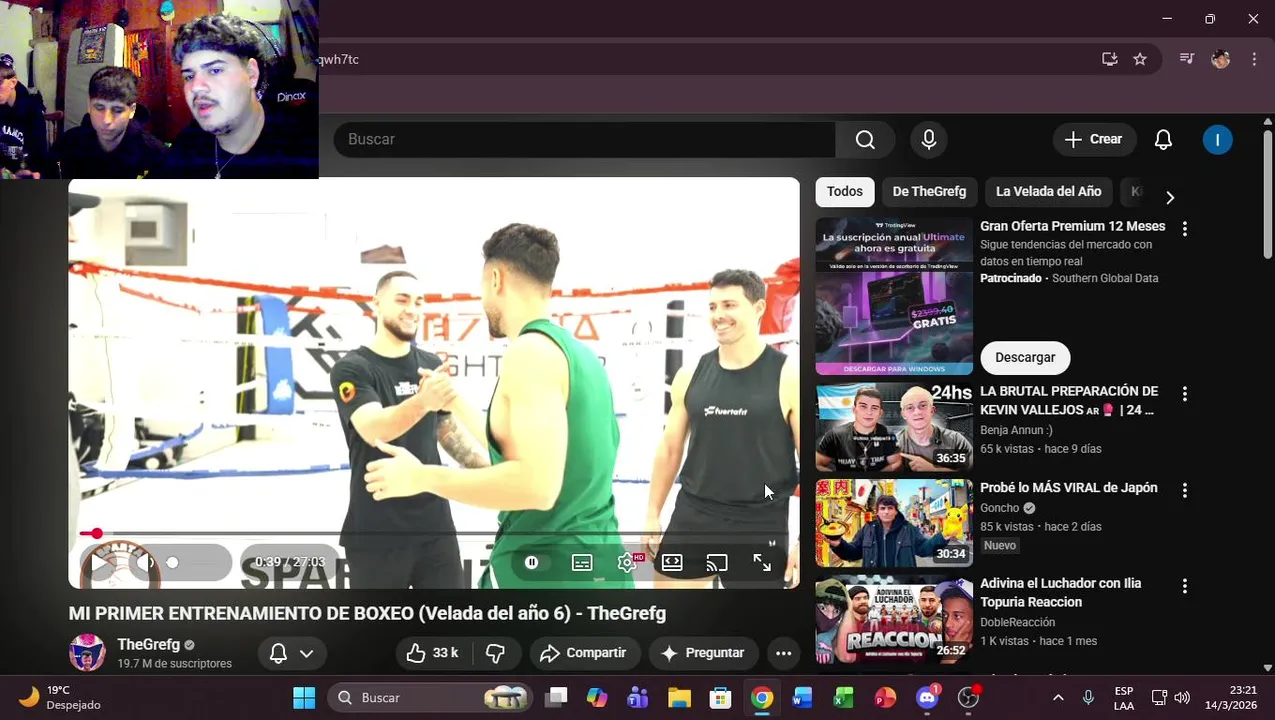Open the Japón video thumbnail
1275x720 pixels.
894,523
